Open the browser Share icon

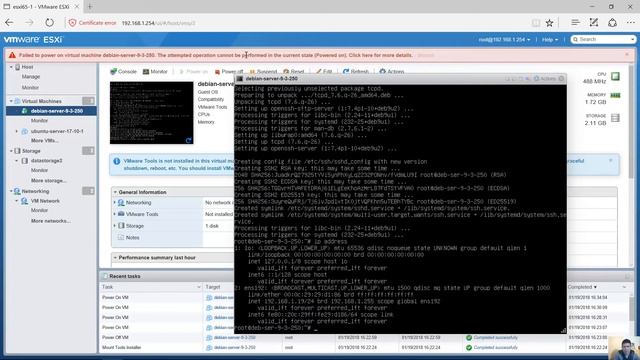tap(612, 23)
